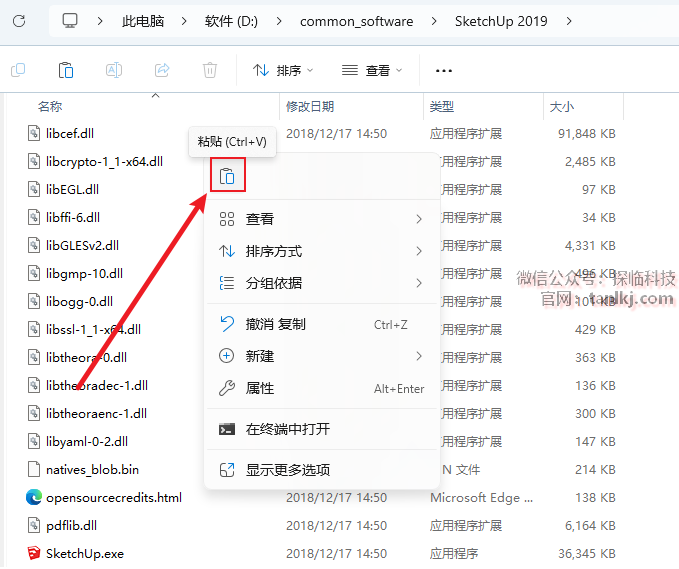679x569 pixels.
Task: Click the terminal icon beside 在终端中打开
Action: point(227,429)
